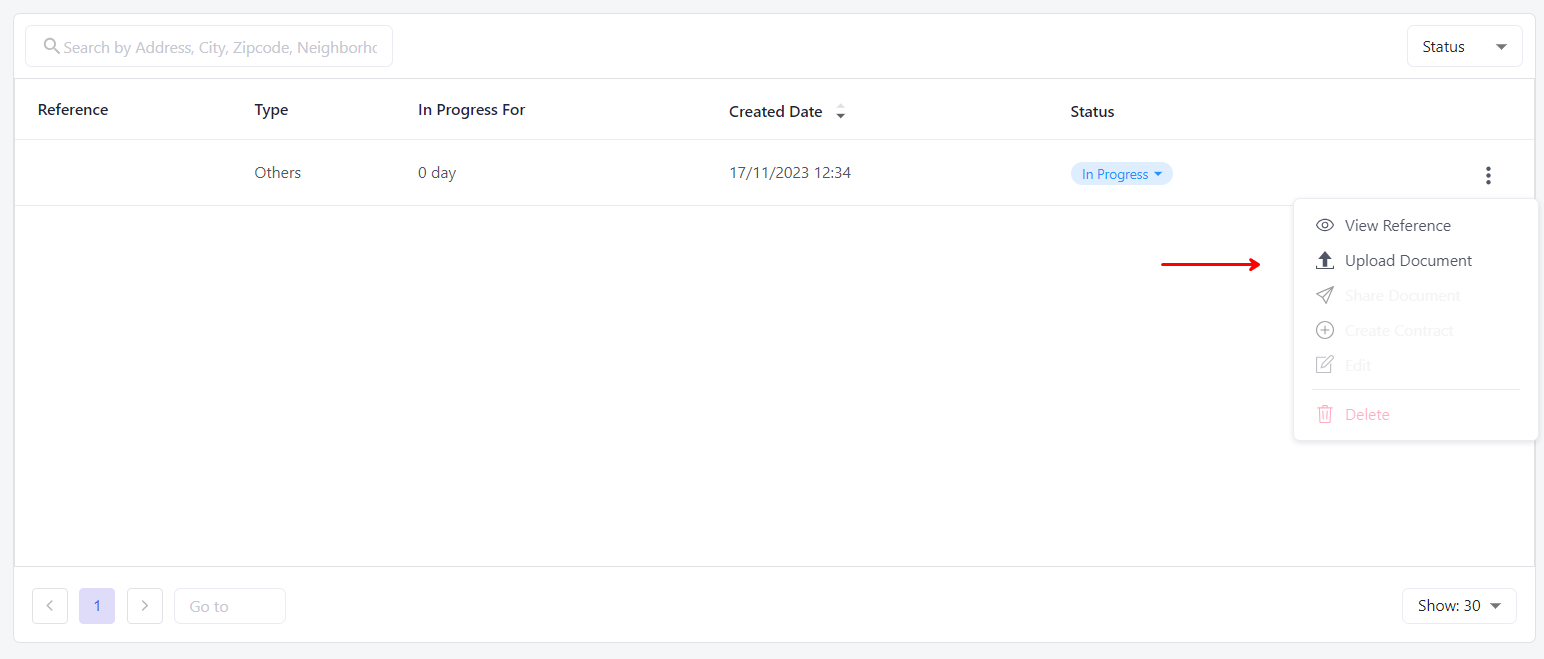1544x659 pixels.
Task: Select View Reference from the menu
Action: (x=1397, y=226)
